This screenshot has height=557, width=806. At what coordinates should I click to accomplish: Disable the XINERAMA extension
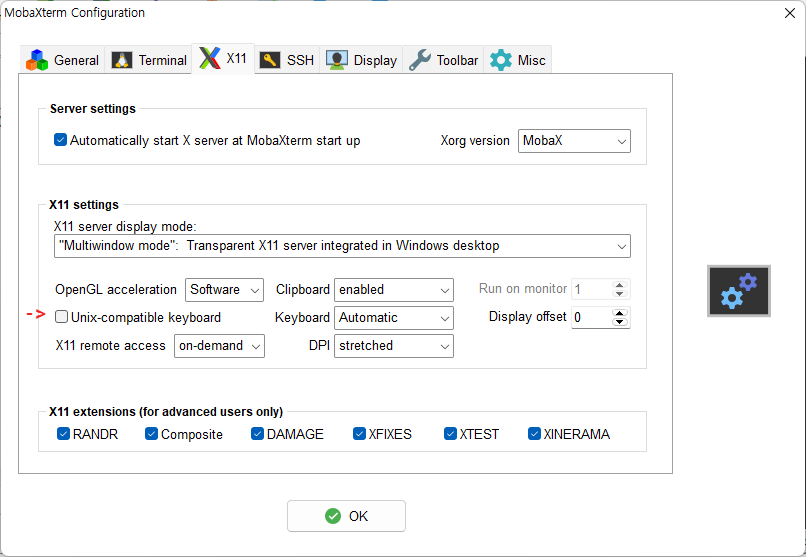click(534, 434)
